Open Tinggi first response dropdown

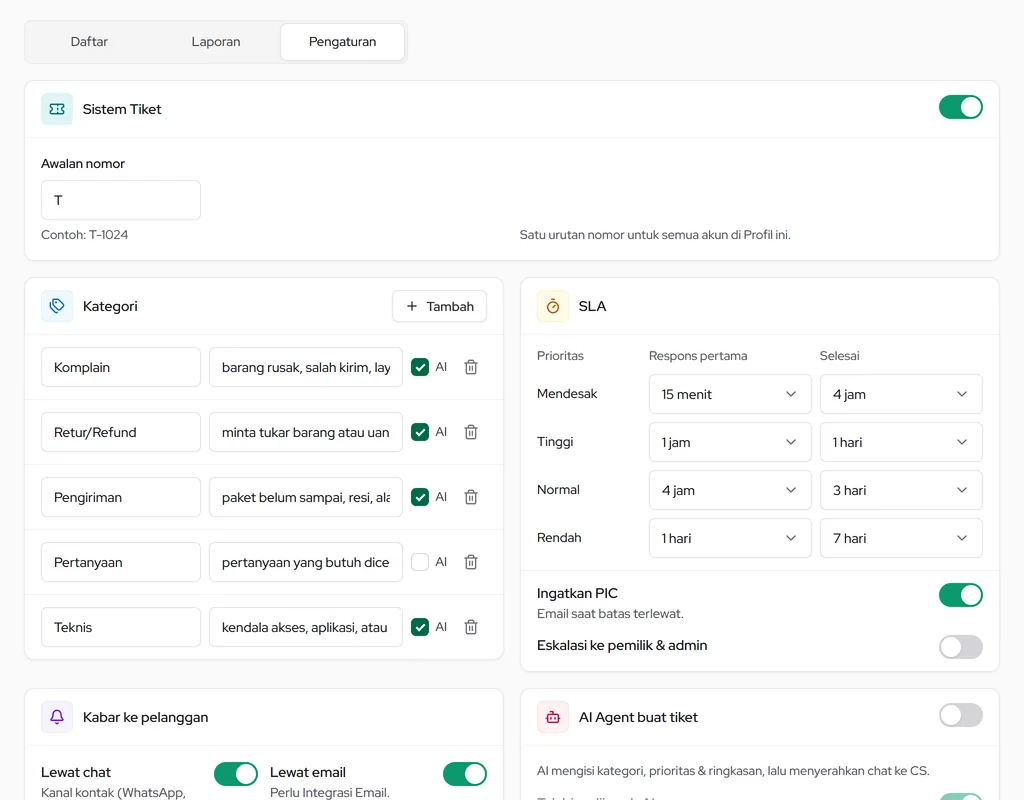point(730,442)
